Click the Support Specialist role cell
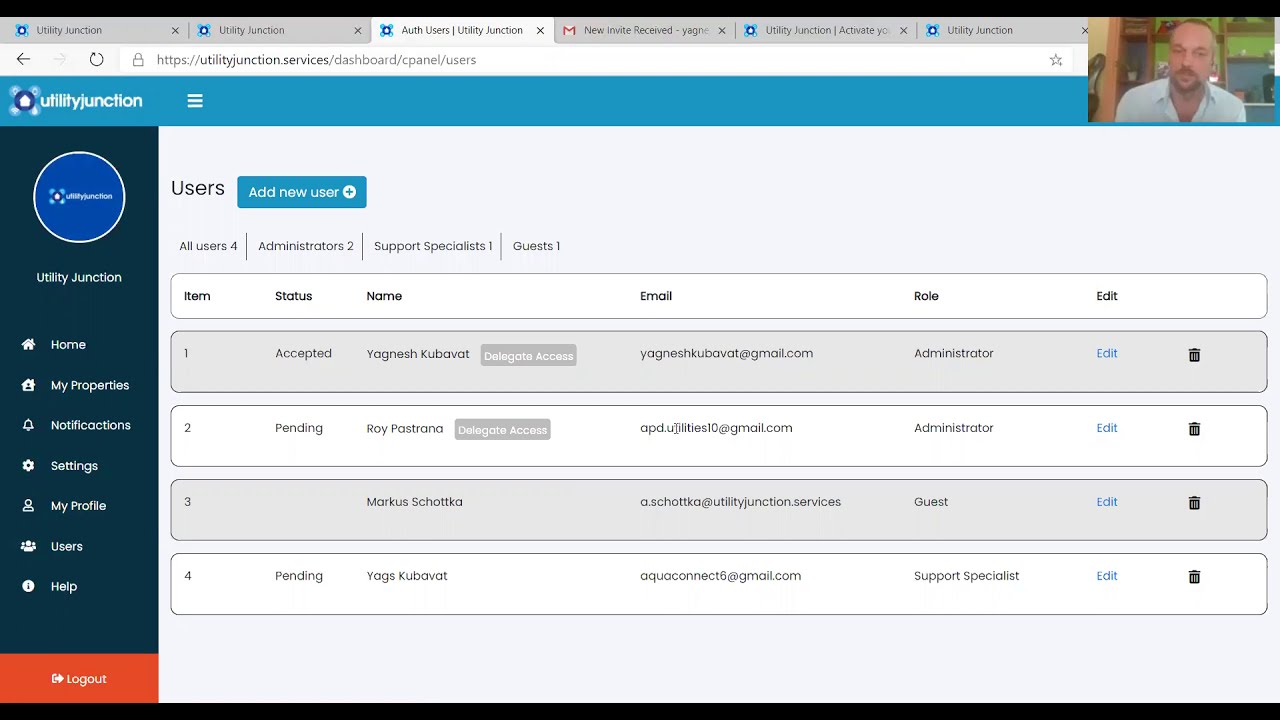1280x720 pixels. pos(966,576)
